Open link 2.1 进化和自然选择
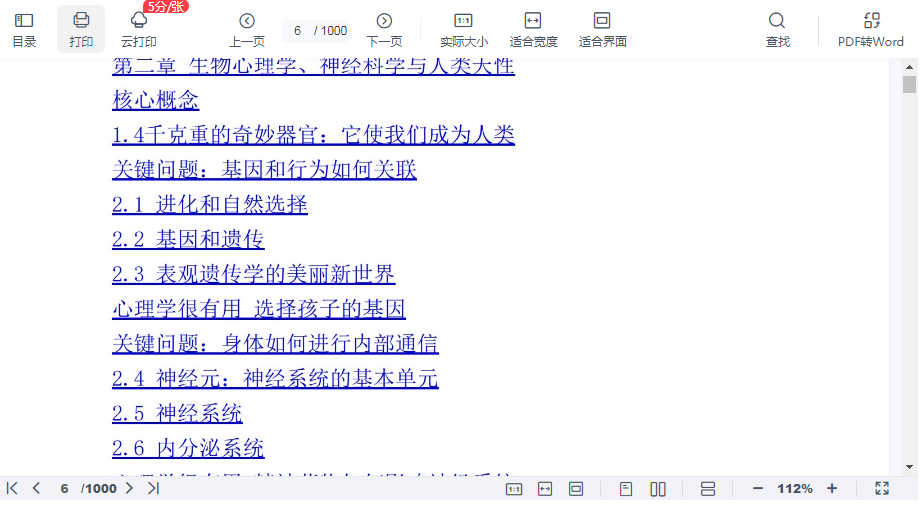Image resolution: width=924 pixels, height=508 pixels. click(210, 205)
